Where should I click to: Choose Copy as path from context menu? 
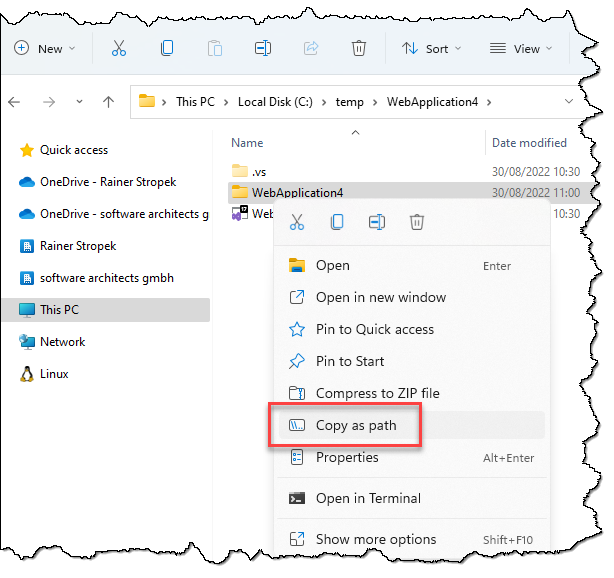[x=356, y=425]
